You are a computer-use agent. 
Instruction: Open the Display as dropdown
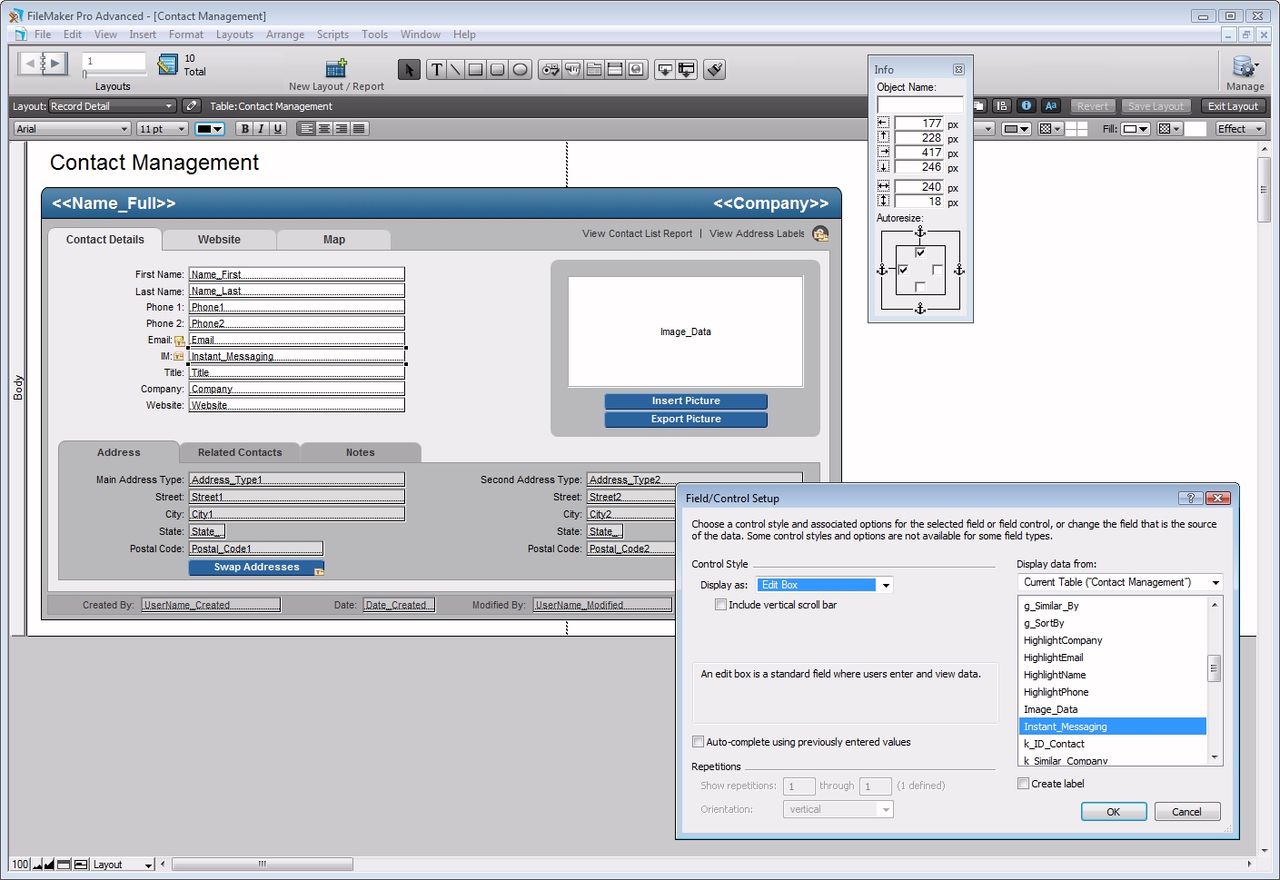click(825, 585)
